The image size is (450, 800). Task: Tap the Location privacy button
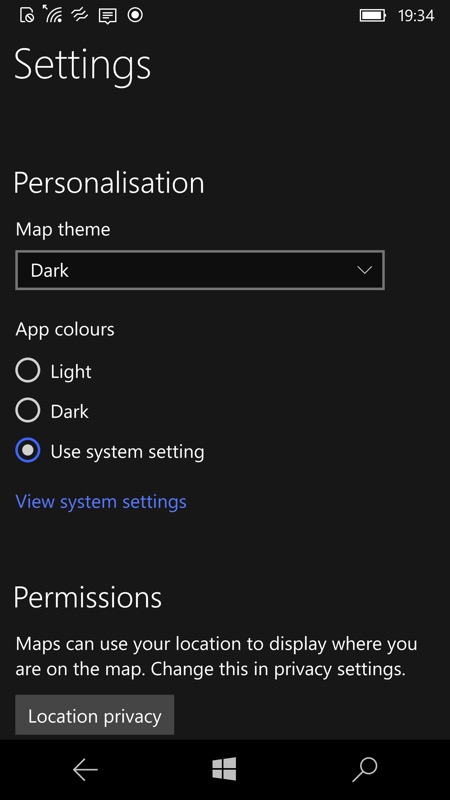click(94, 715)
